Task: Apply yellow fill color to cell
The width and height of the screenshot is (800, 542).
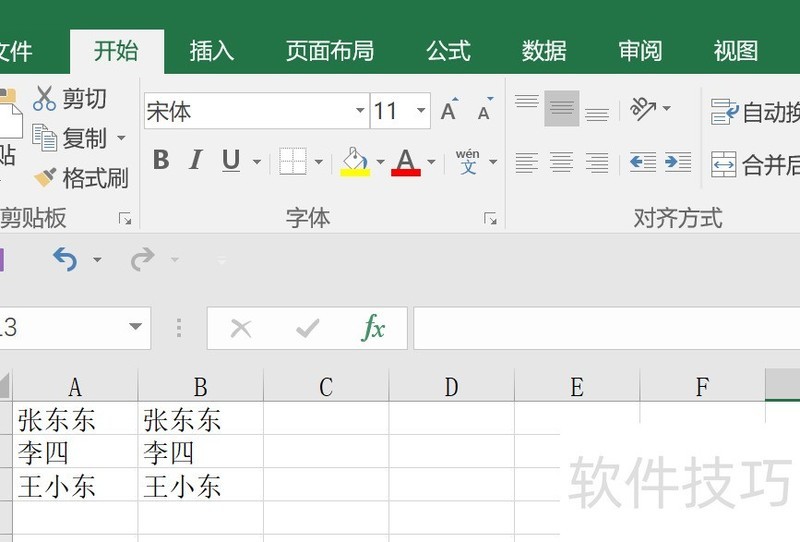Action: 355,161
